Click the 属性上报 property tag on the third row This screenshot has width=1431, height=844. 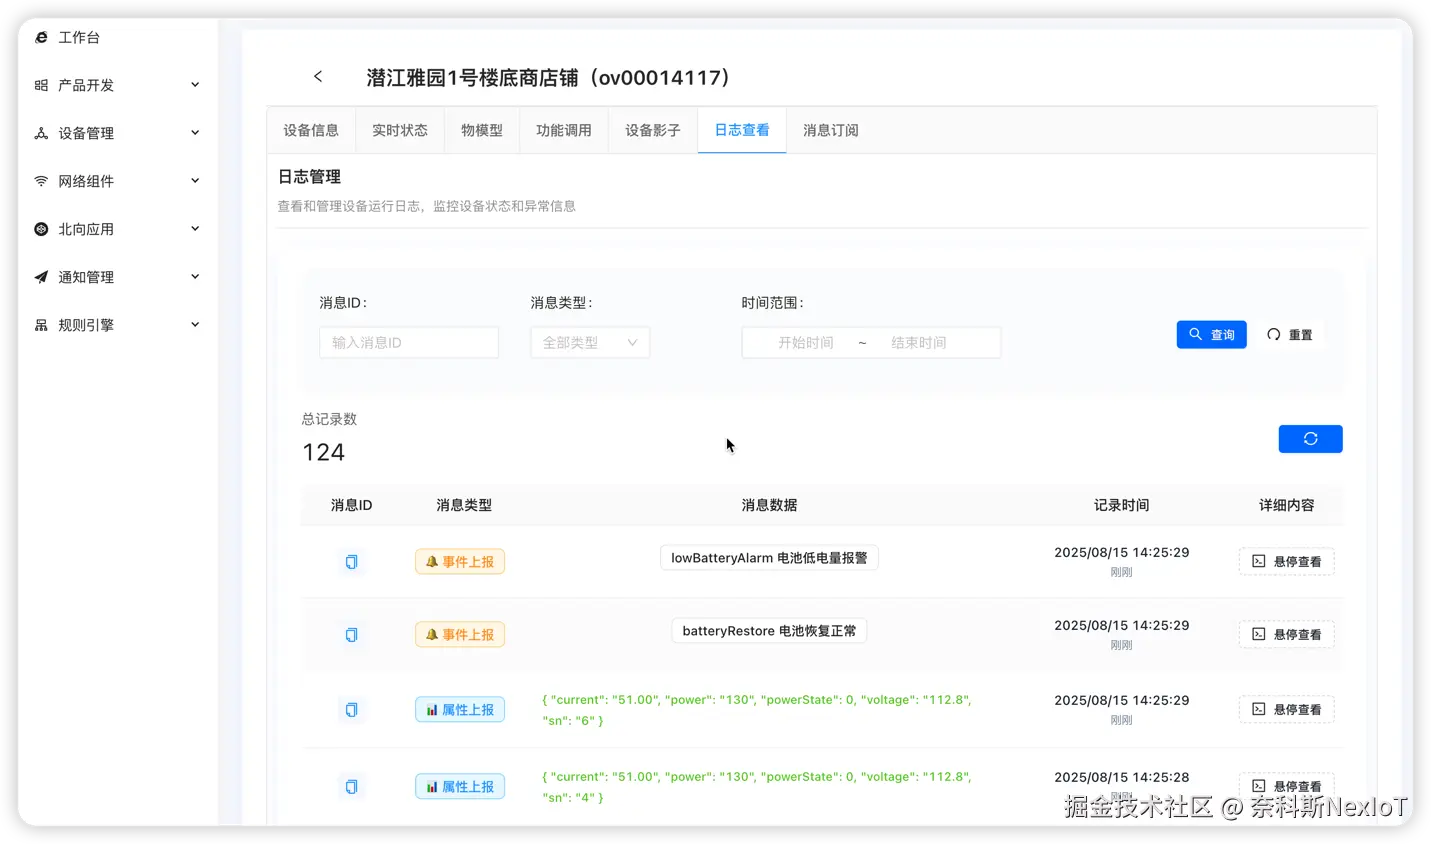tap(459, 709)
